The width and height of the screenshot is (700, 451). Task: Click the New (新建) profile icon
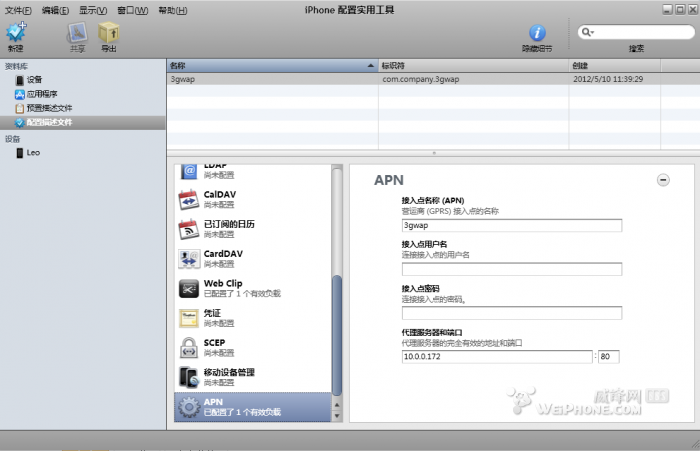tap(16, 32)
